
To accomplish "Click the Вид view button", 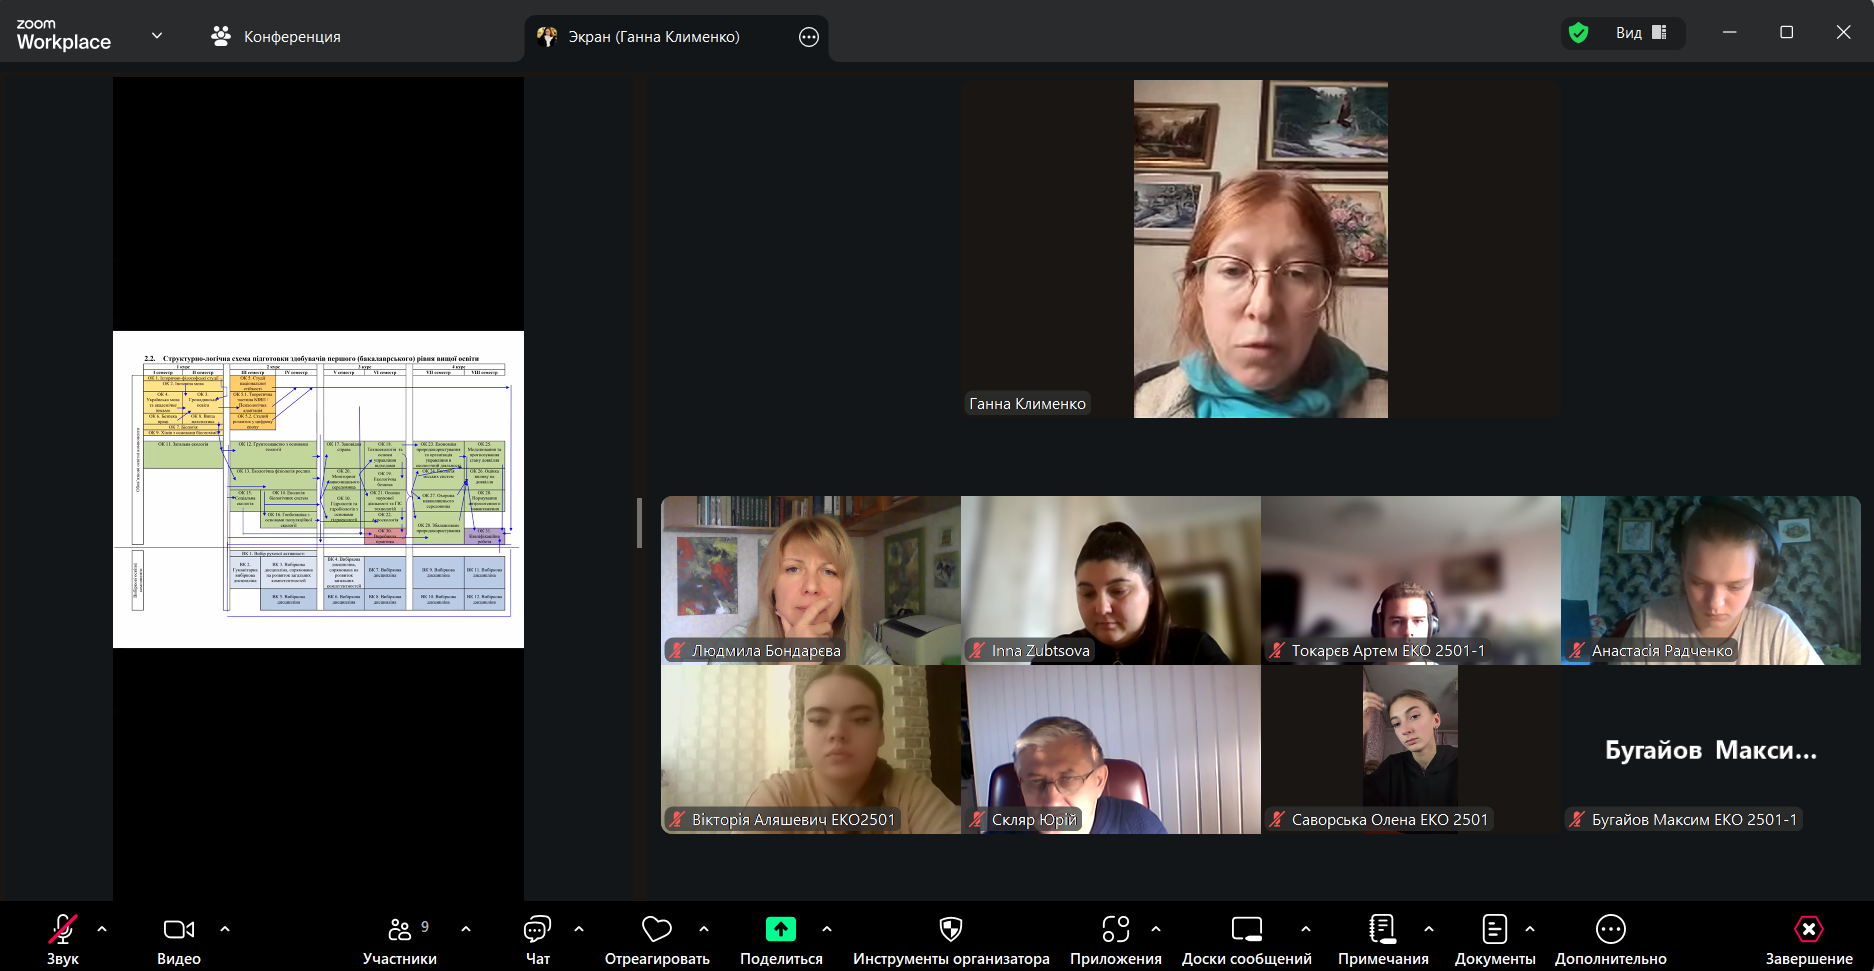I will 1640,33.
